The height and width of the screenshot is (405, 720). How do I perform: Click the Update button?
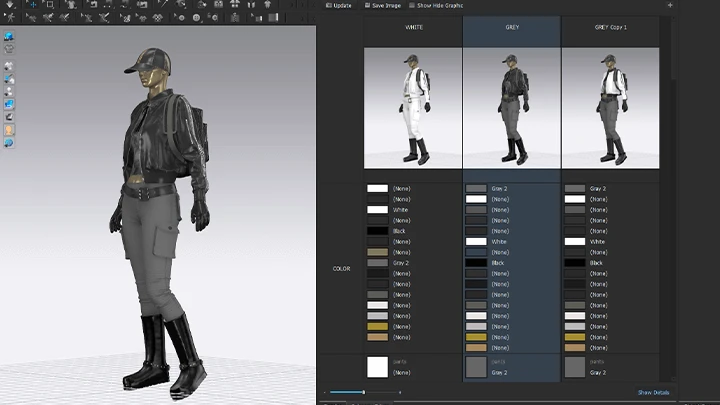[x=338, y=6]
